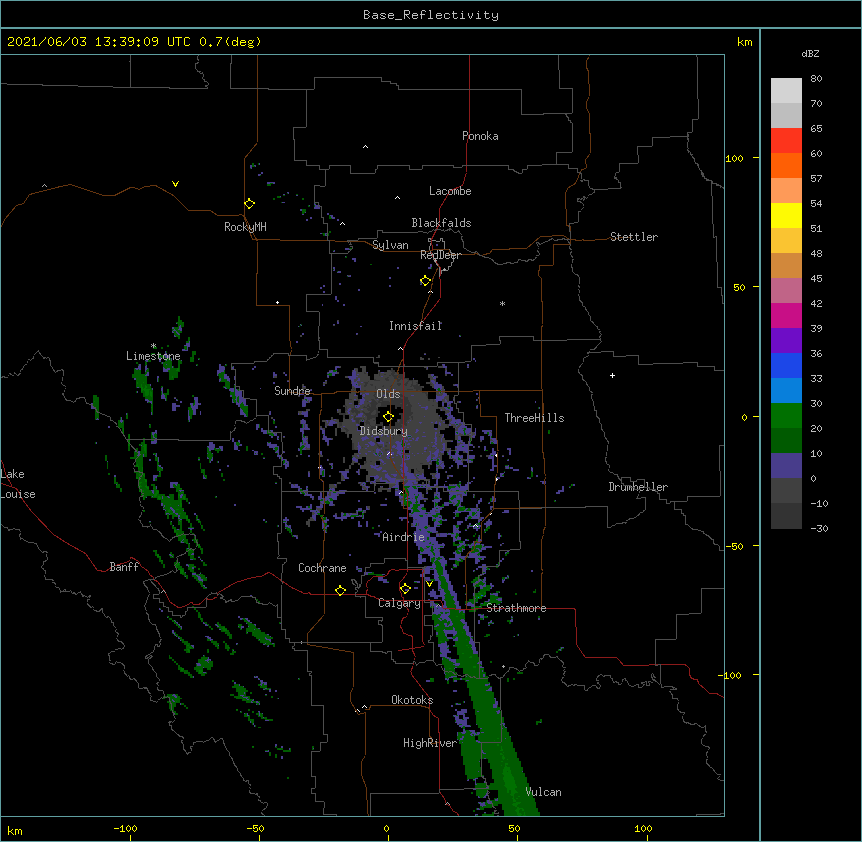Click the dBZ legend heading

pyautogui.click(x=810, y=54)
